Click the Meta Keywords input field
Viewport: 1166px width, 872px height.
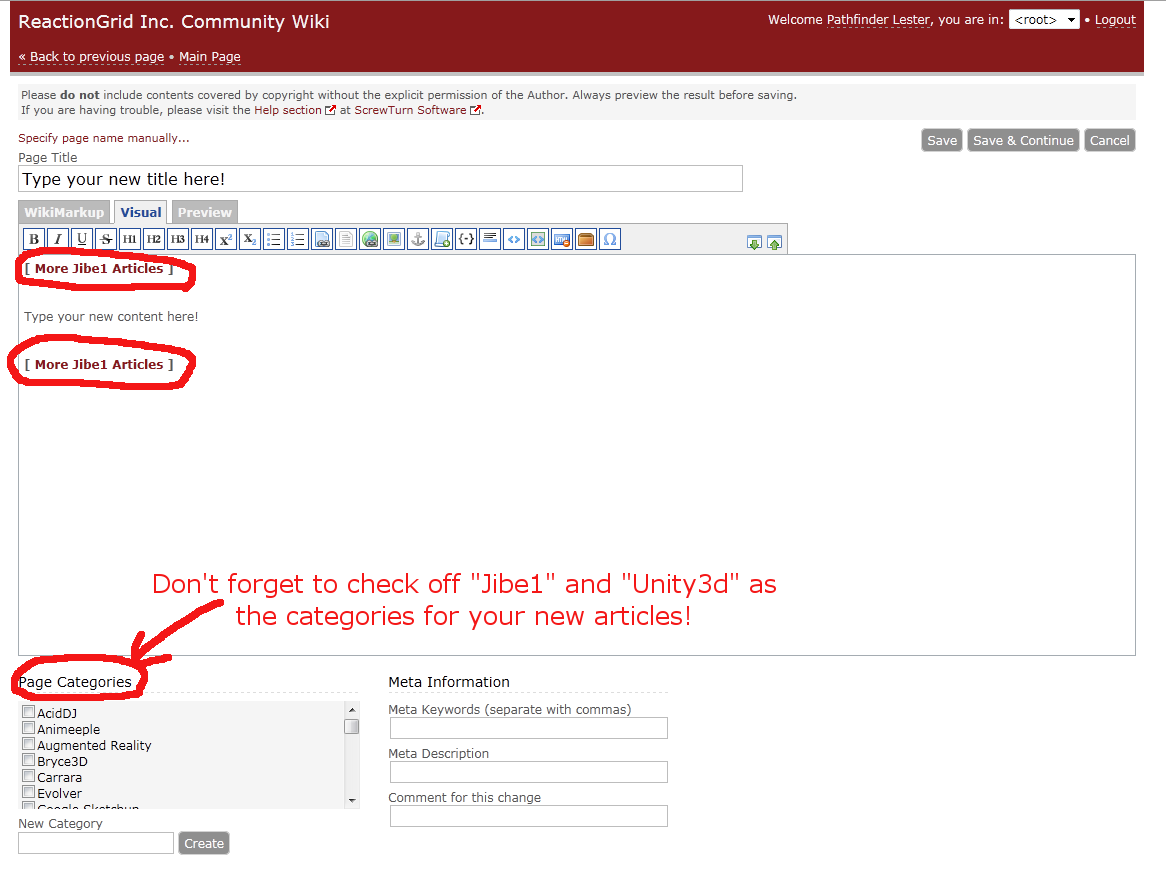tap(528, 728)
